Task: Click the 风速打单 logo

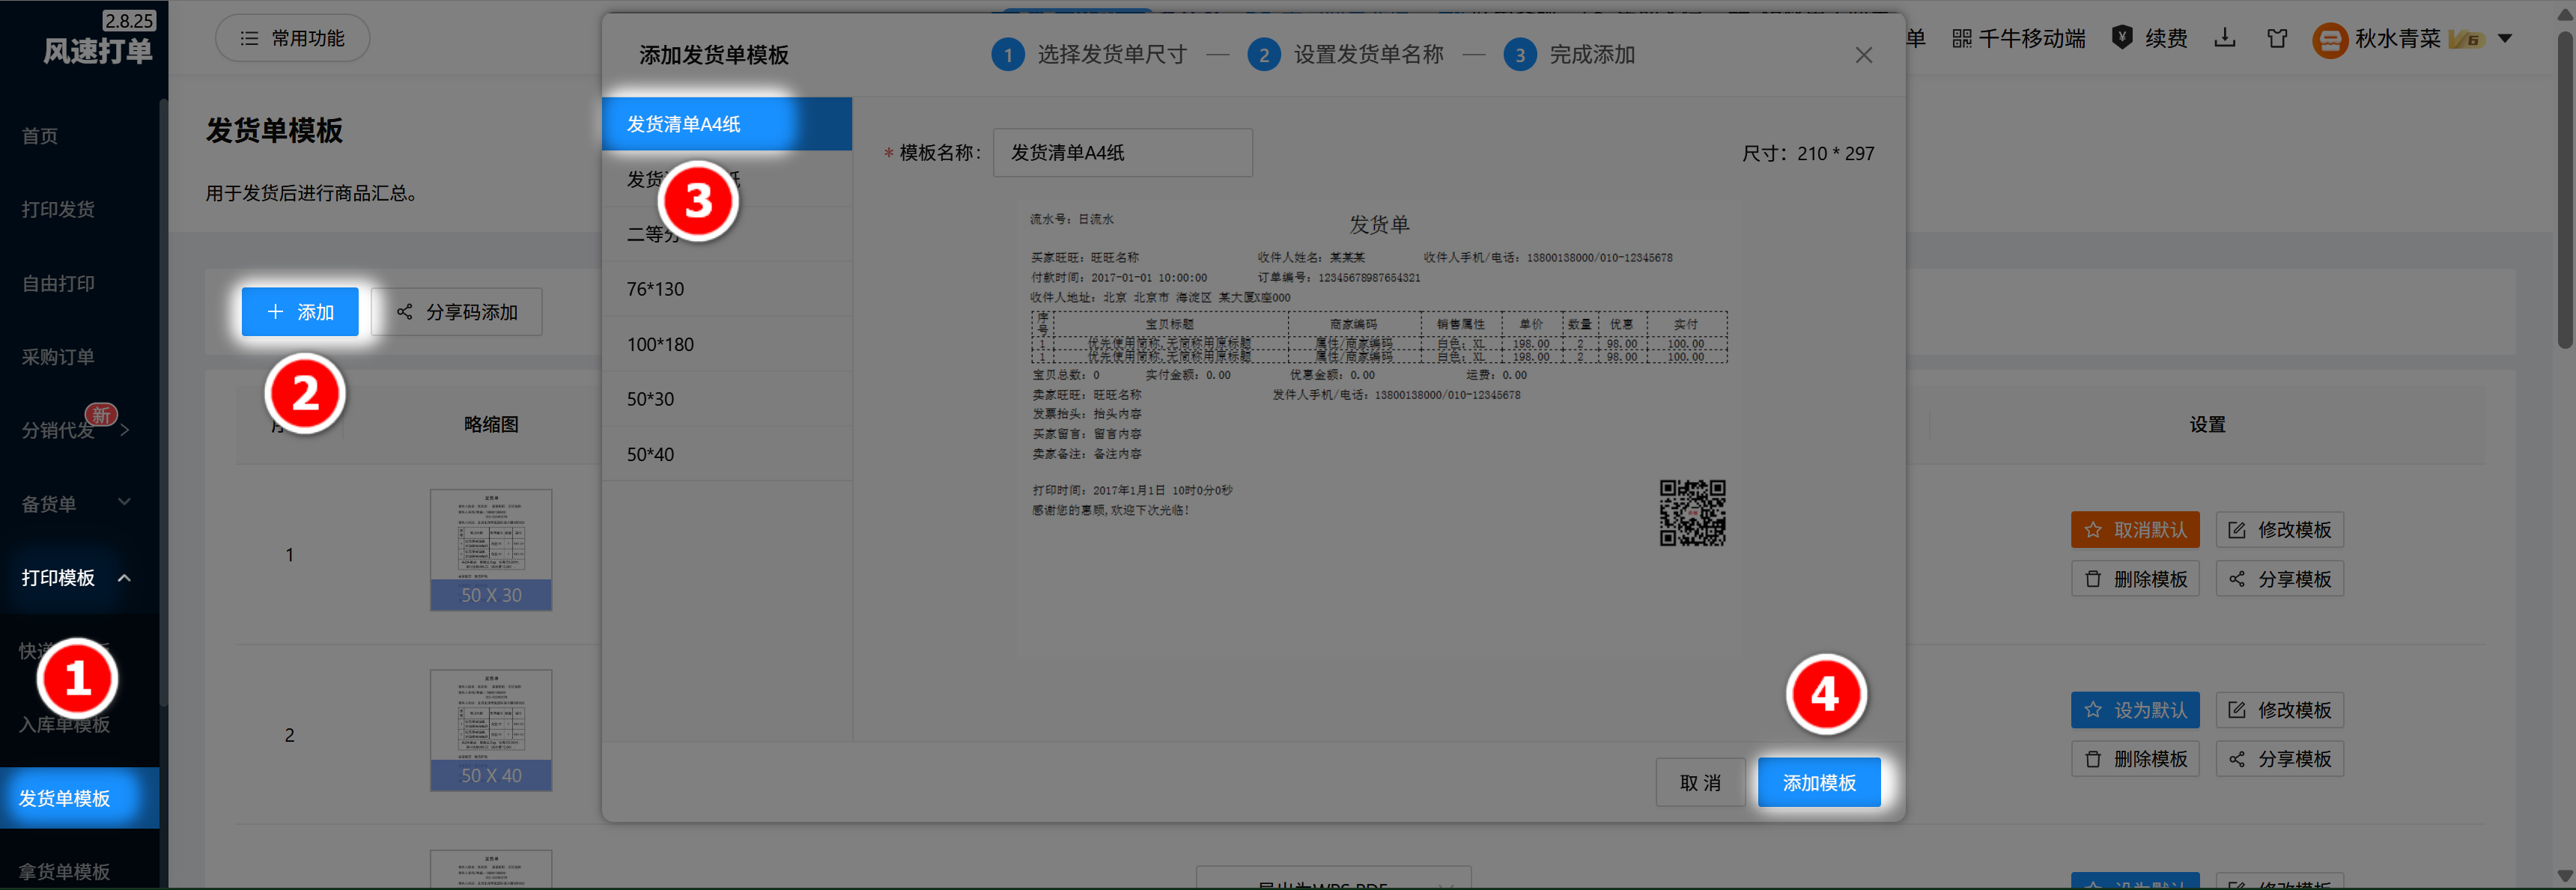Action: click(97, 50)
